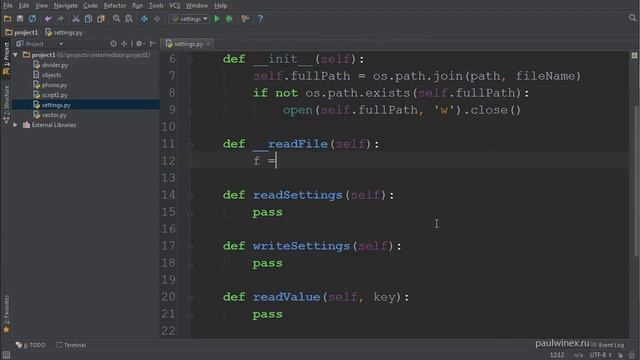Click settings.py in the navigation breadcrumb

(x=64, y=32)
